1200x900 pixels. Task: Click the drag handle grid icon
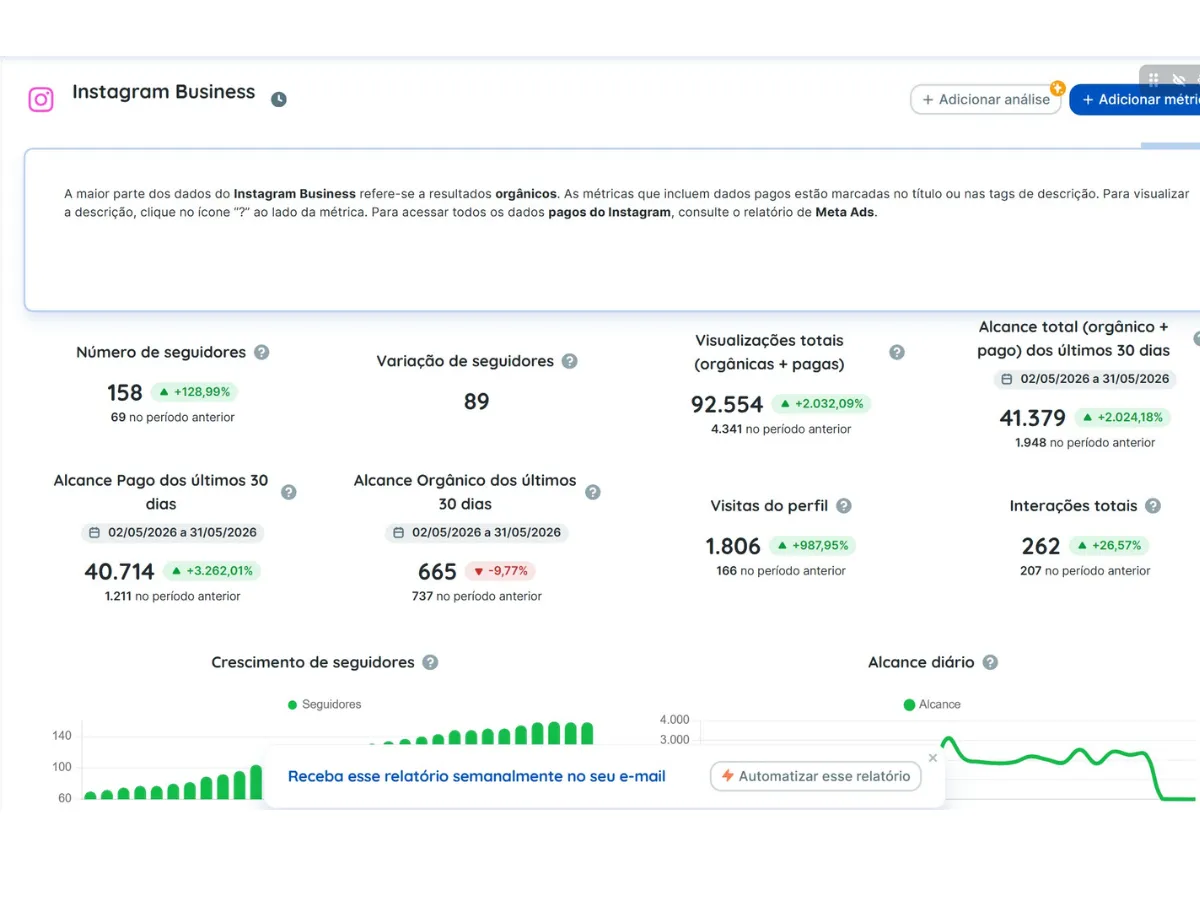pos(1153,79)
